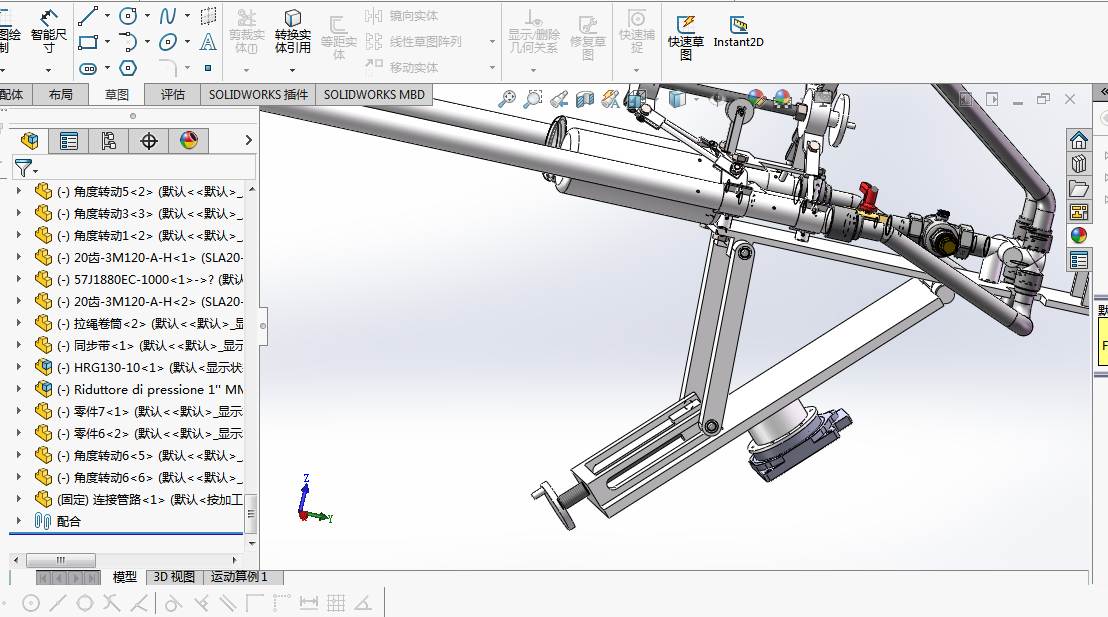
Task: Open the Spline tool dropdown arrow
Action: coord(187,16)
